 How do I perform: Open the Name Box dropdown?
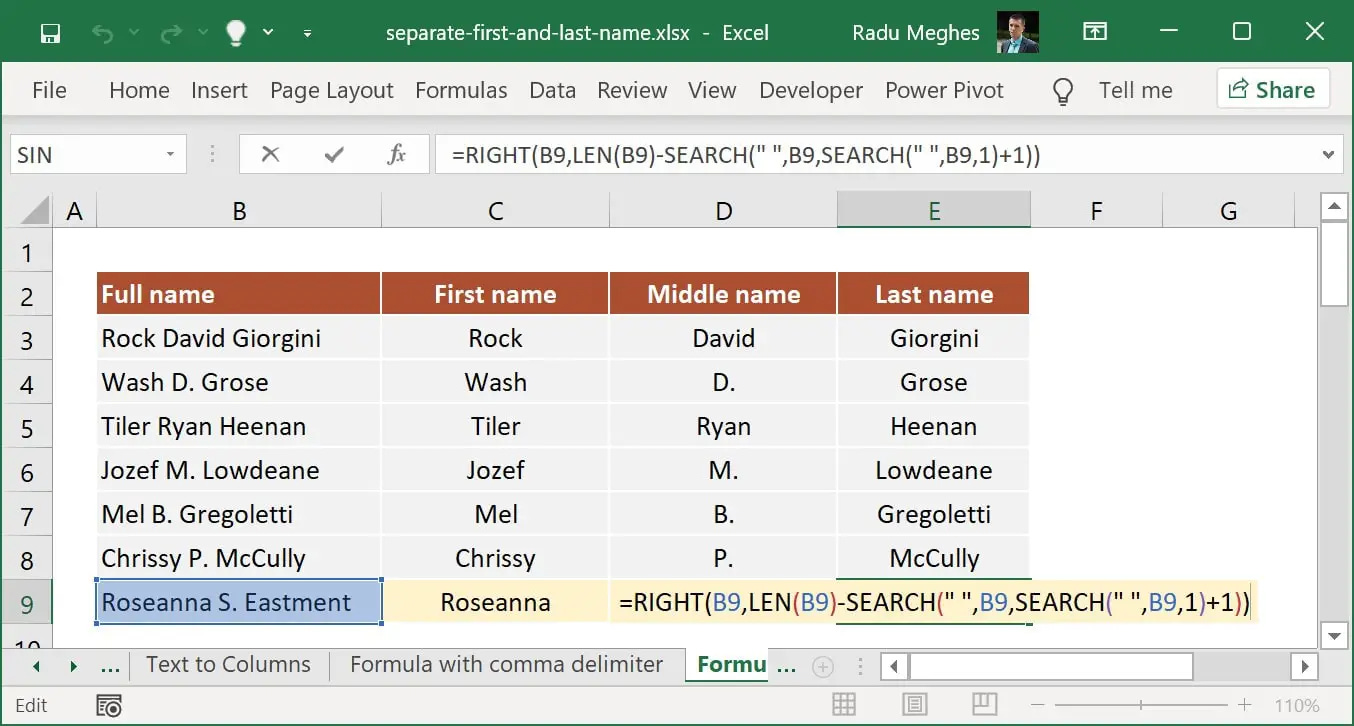tap(170, 154)
